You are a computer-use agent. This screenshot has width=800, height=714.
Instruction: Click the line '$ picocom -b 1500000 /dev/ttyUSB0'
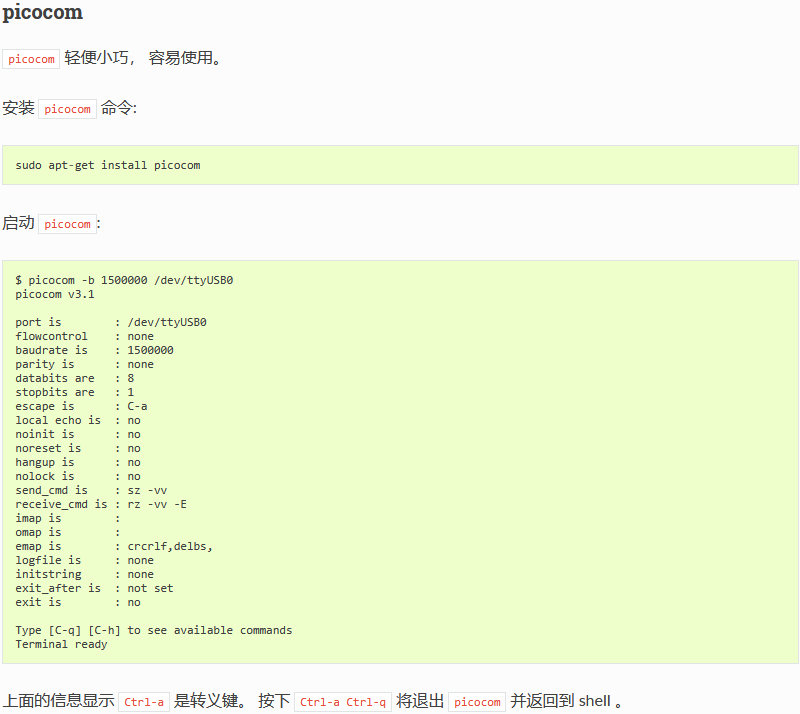tap(124, 280)
